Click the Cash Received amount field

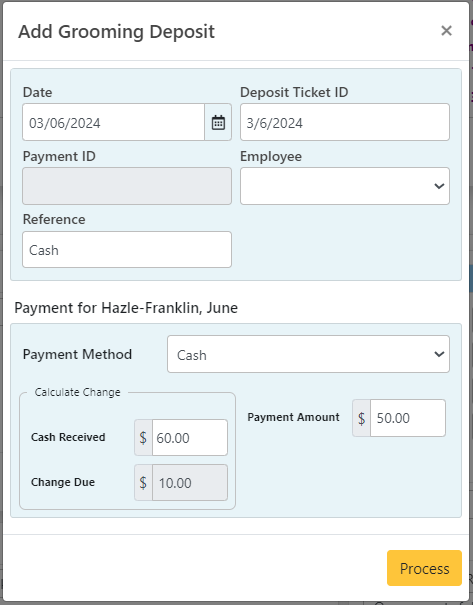190,438
